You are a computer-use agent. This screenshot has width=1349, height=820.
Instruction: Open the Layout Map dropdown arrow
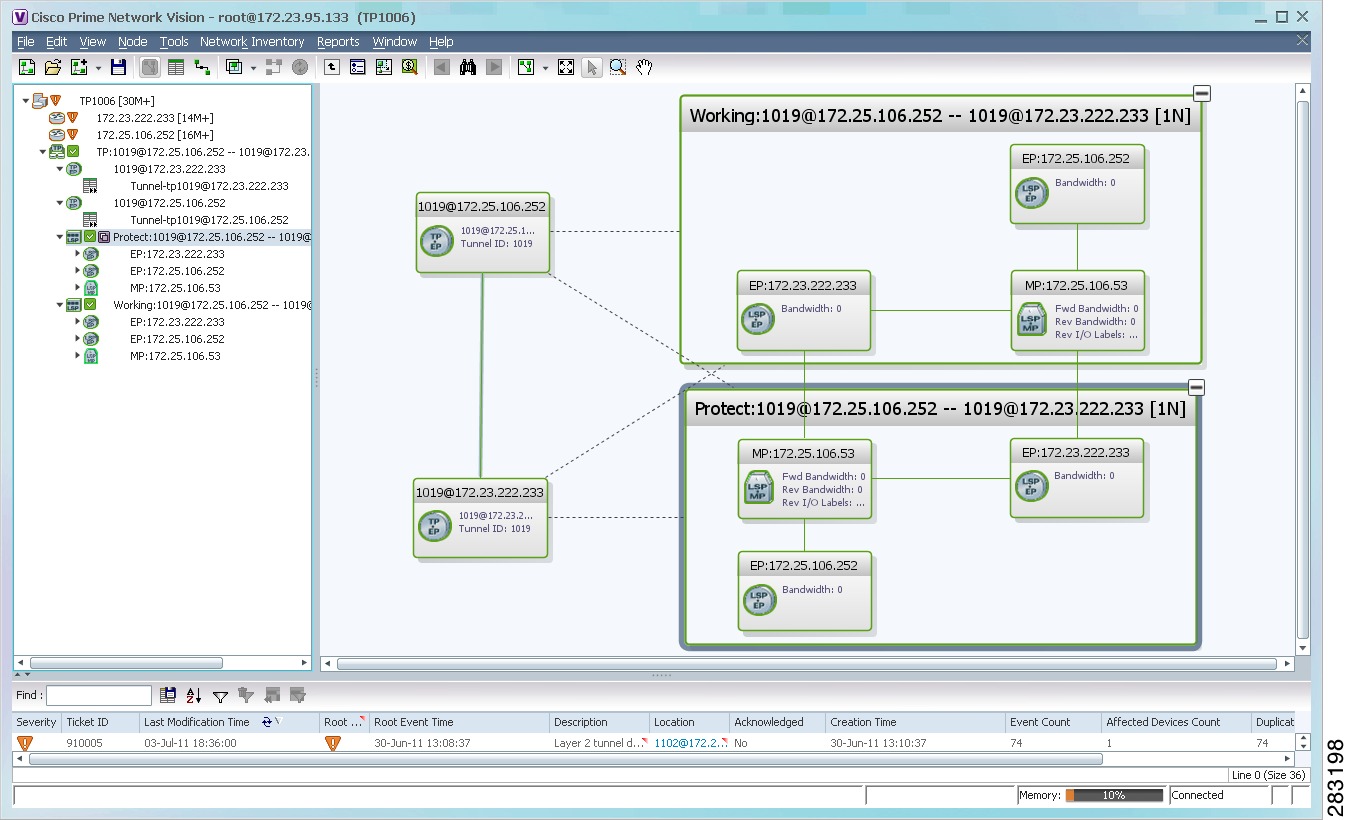(545, 68)
